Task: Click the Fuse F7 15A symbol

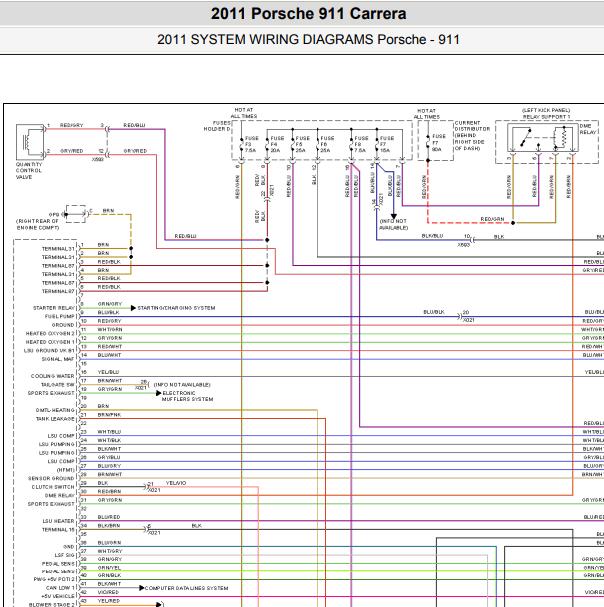Action: [x=377, y=144]
